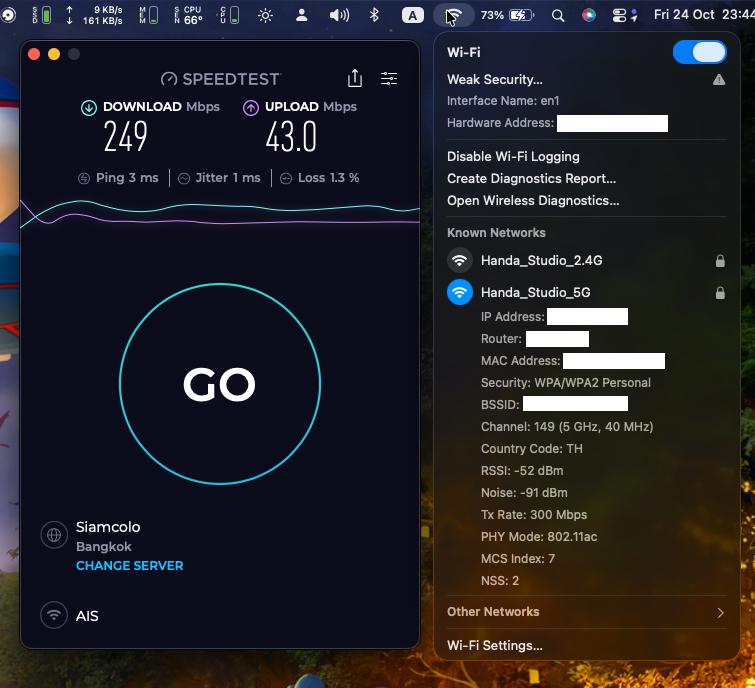755x688 pixels.
Task: Click the Siamcolo server globe icon
Action: pyautogui.click(x=54, y=534)
